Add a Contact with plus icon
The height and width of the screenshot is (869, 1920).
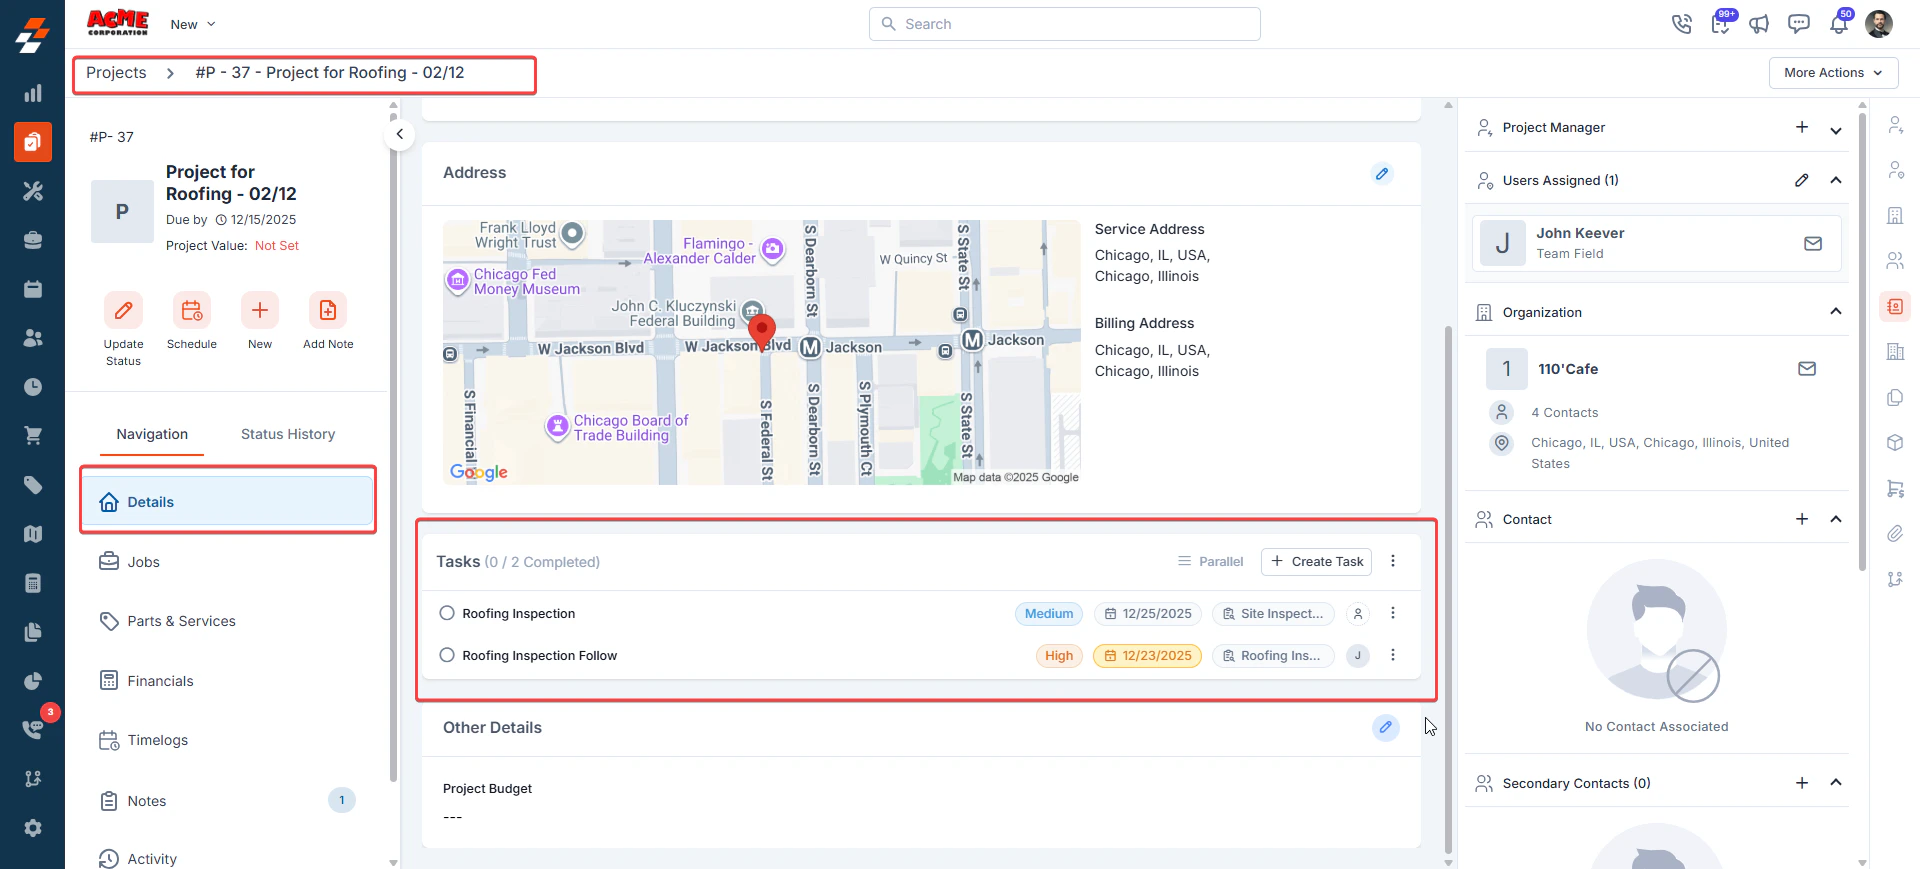pos(1802,519)
